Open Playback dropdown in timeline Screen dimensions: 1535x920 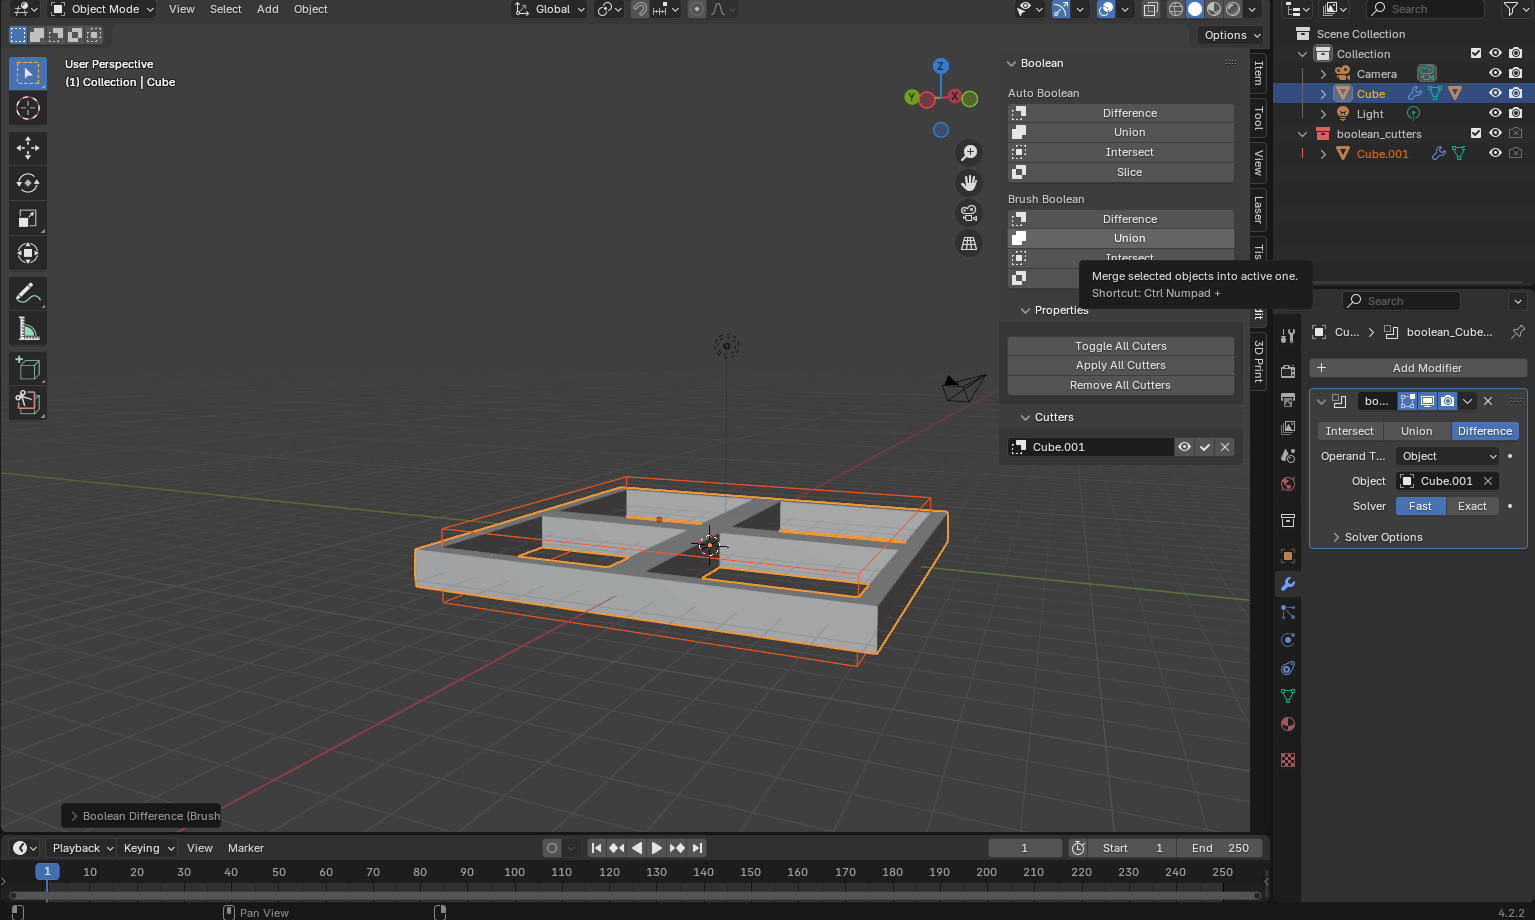(x=83, y=848)
